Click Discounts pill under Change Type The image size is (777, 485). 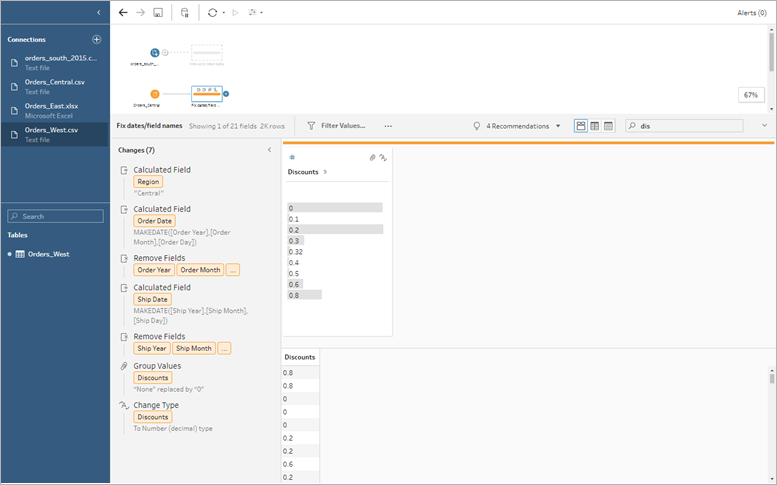click(153, 417)
